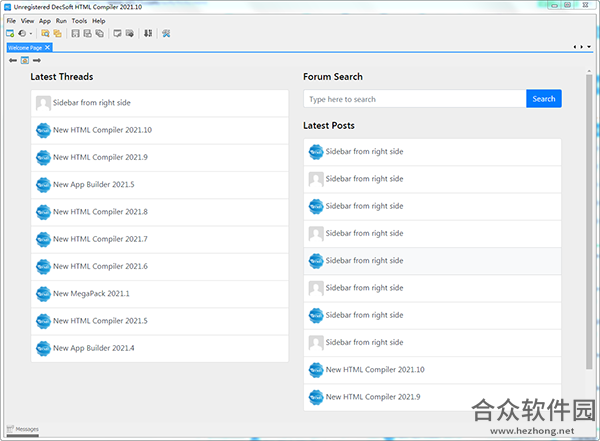Click the scrollbar up arrow
The height and width of the screenshot is (441, 600).
tap(589, 71)
